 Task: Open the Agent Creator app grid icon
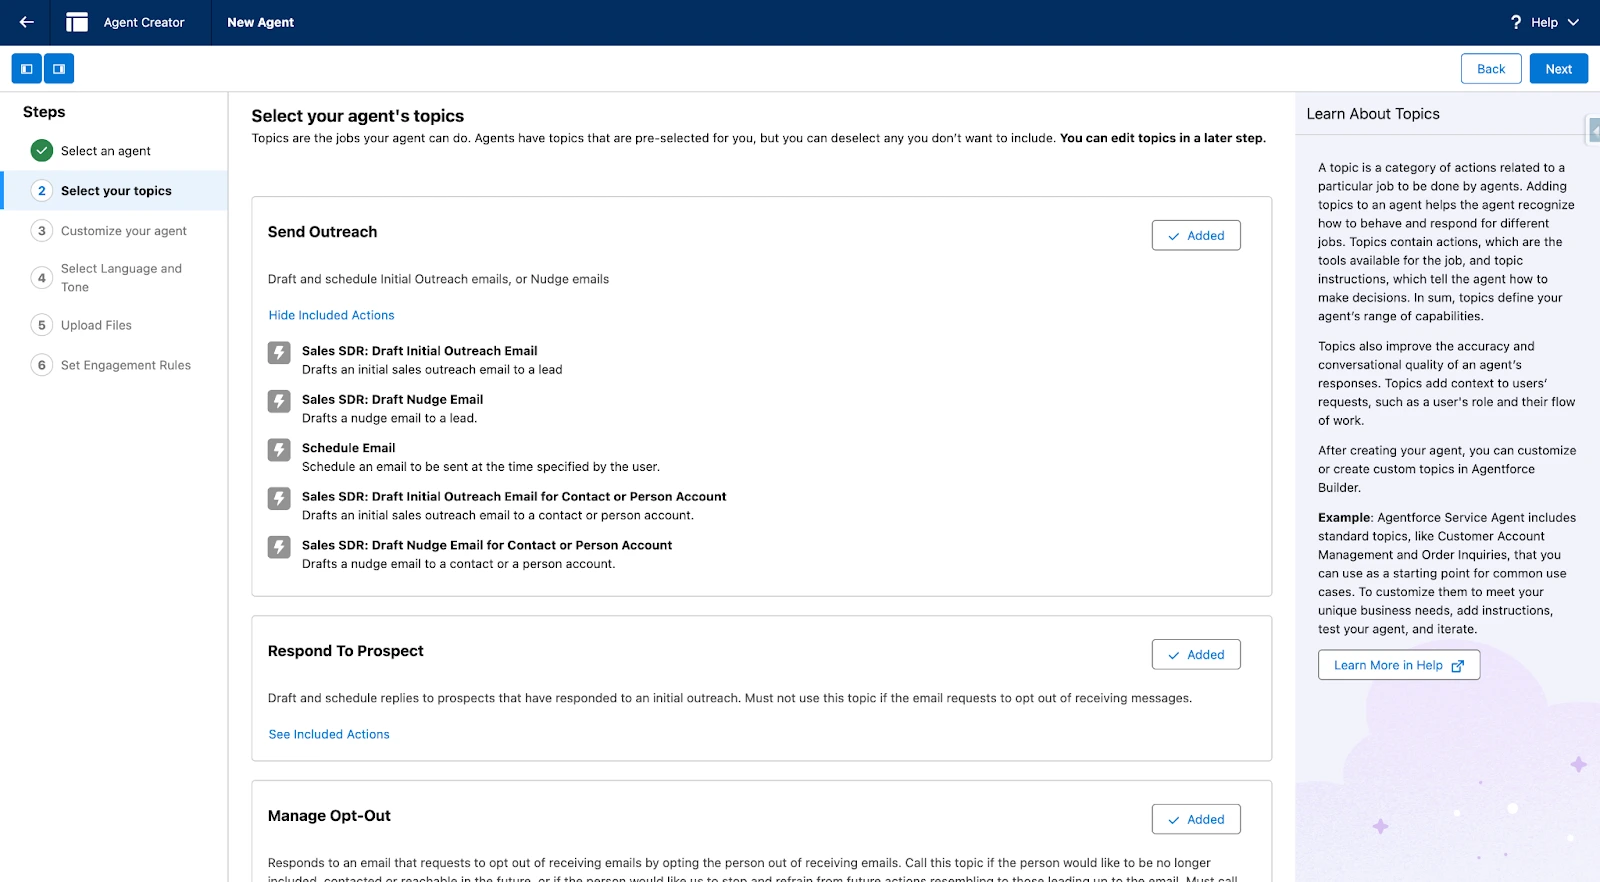pyautogui.click(x=76, y=22)
